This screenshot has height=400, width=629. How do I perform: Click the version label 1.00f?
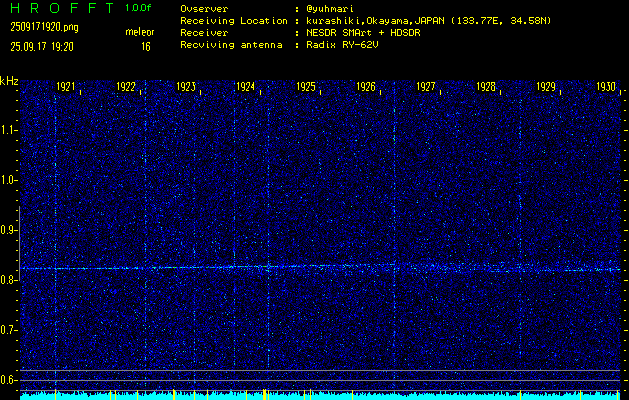tap(139, 8)
